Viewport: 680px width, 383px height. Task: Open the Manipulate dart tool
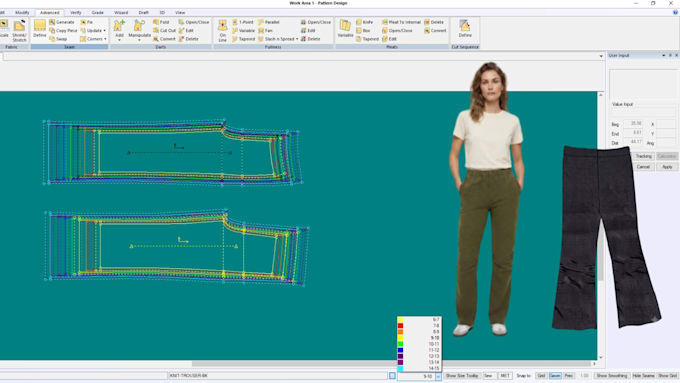click(139, 30)
